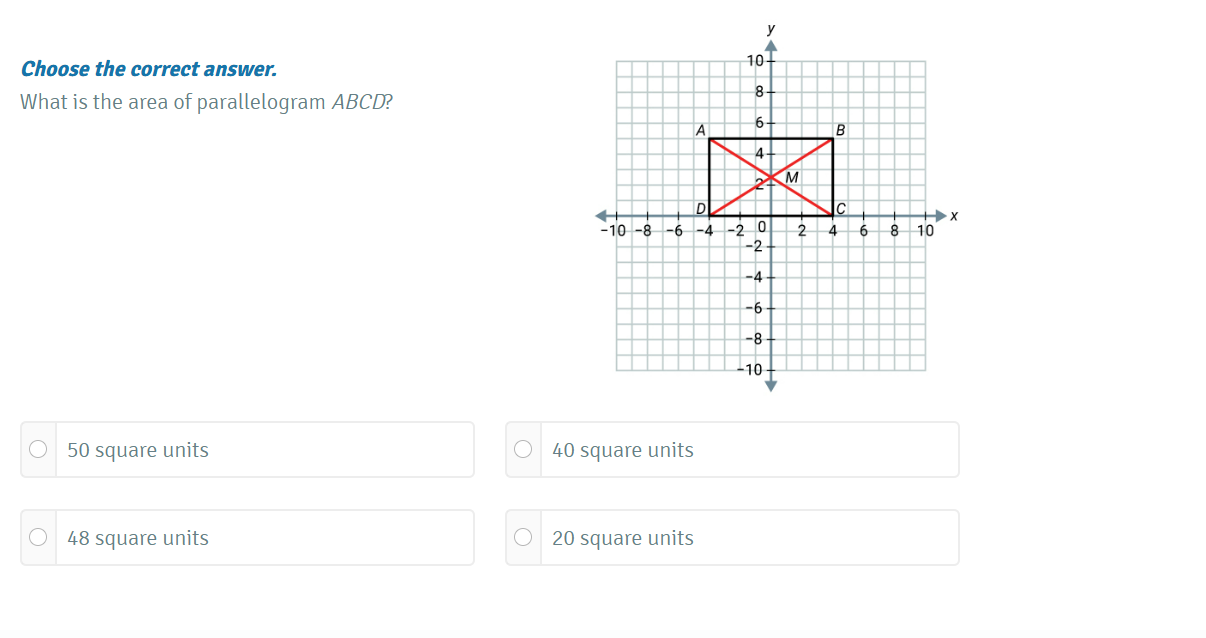Screen dimensions: 1206x638
Task: Click the upward arrowhead on the y-axis
Action: tap(770, 44)
